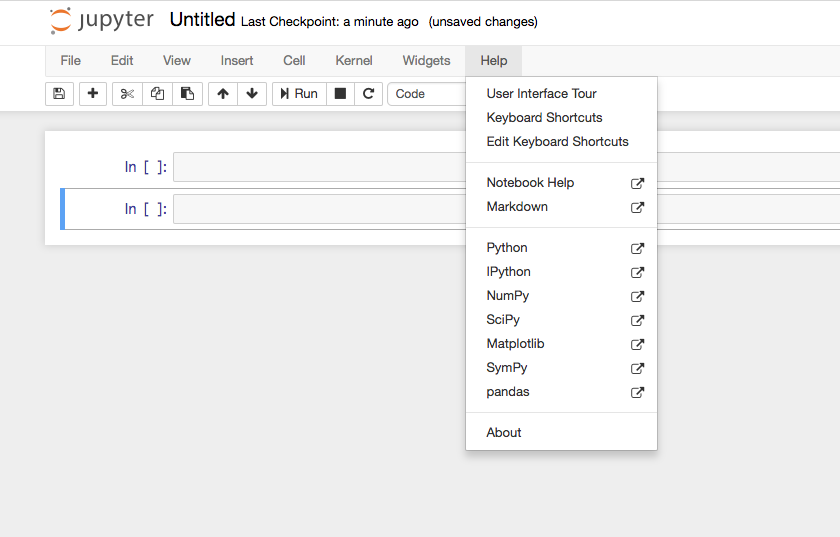This screenshot has height=537, width=840.
Task: Open the Edit menu
Action: pyautogui.click(x=122, y=61)
